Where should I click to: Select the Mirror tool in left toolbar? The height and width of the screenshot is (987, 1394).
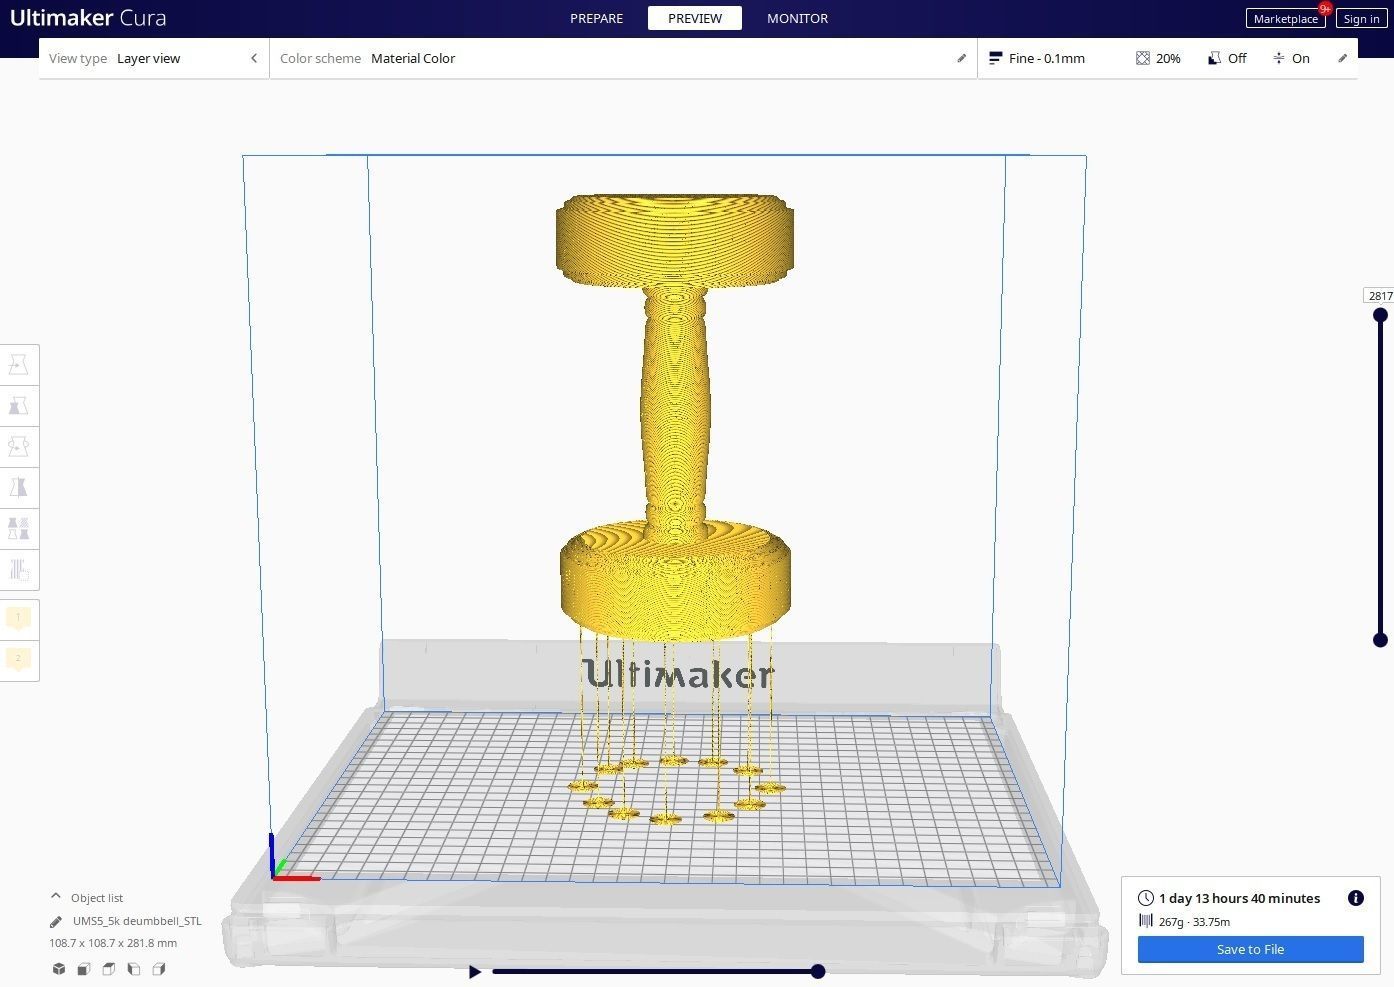(19, 488)
